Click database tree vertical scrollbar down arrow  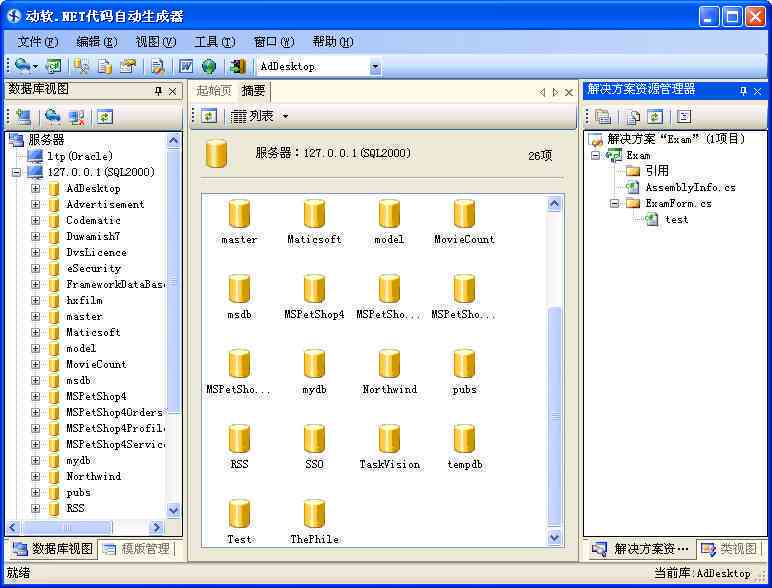(x=173, y=510)
